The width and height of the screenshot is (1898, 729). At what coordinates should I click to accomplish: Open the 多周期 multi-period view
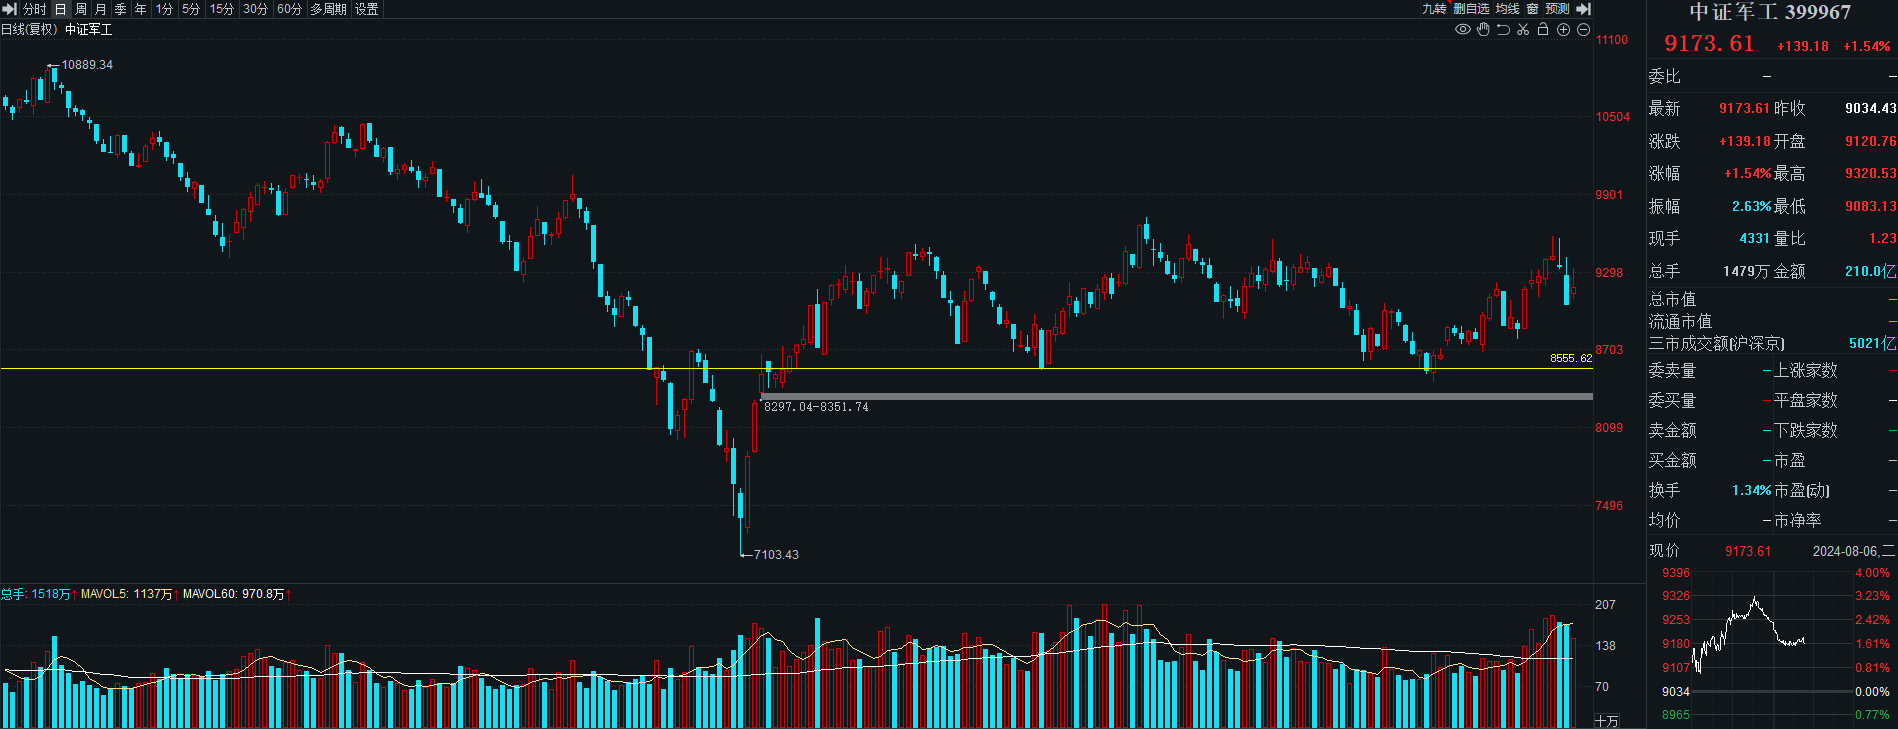pos(328,9)
